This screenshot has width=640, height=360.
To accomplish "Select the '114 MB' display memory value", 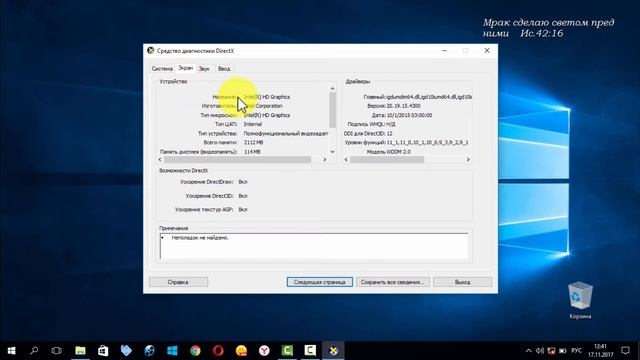I will pos(252,152).
